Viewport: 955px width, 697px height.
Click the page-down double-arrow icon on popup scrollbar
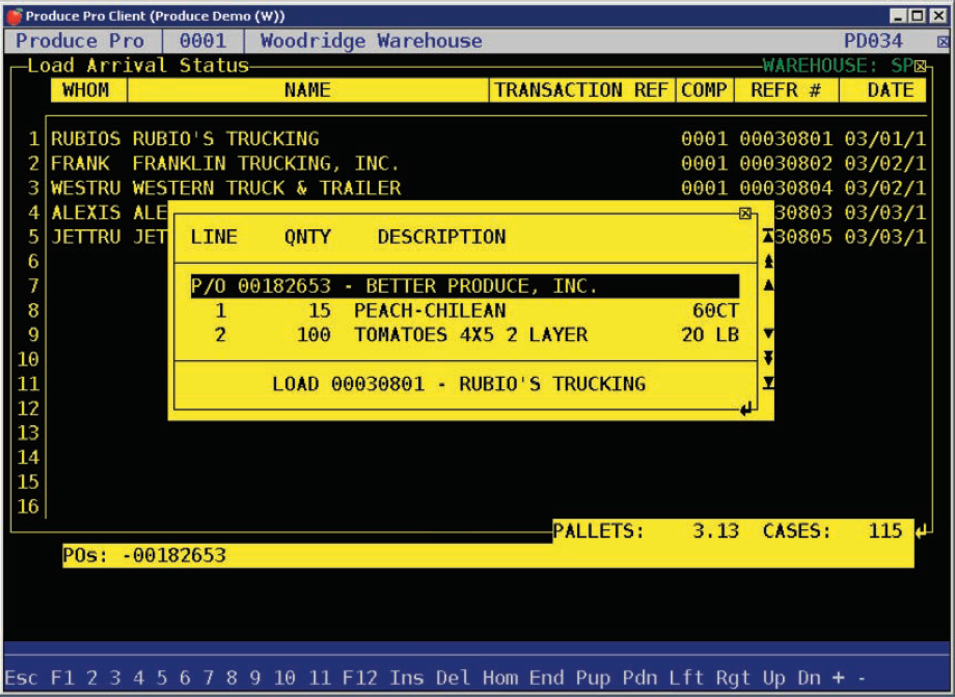click(767, 355)
